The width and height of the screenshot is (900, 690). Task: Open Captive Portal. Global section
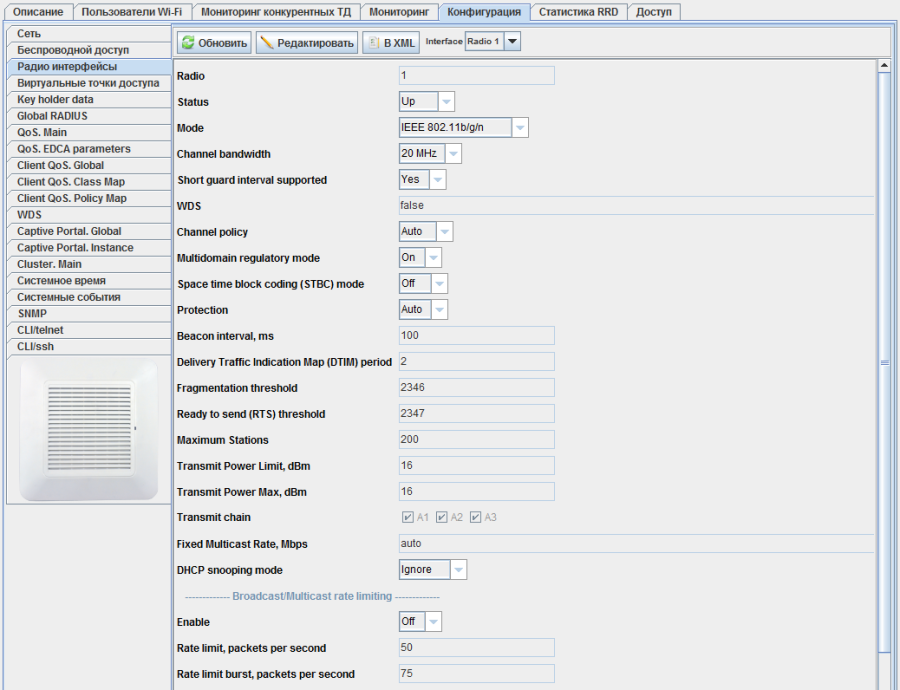click(89, 231)
